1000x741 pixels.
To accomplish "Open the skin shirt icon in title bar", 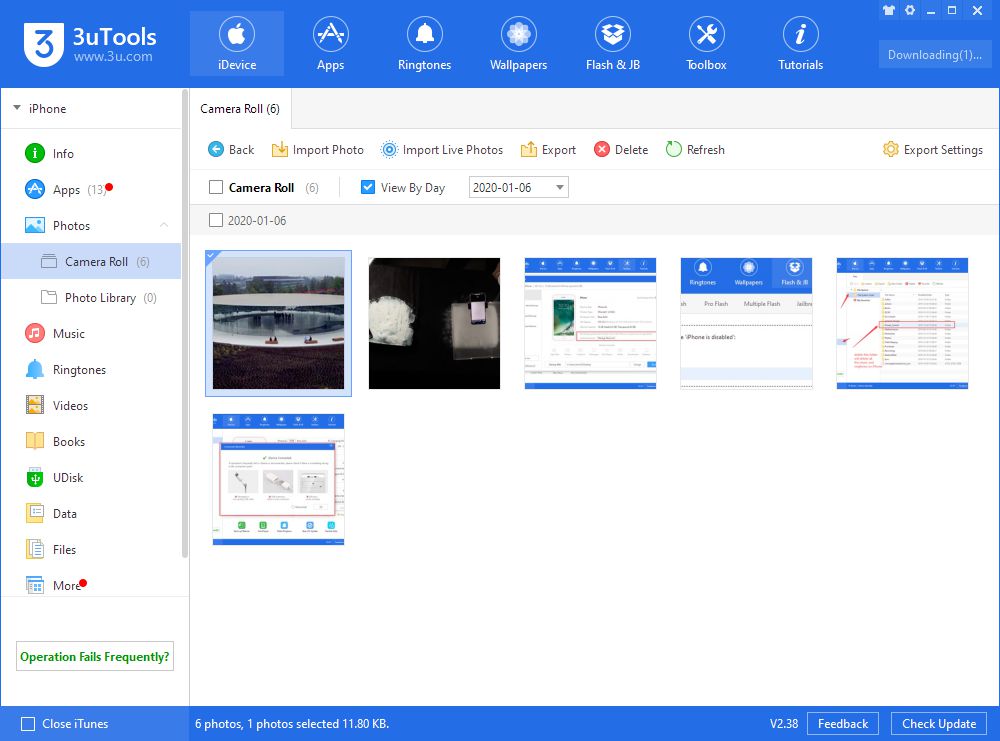I will click(x=888, y=10).
